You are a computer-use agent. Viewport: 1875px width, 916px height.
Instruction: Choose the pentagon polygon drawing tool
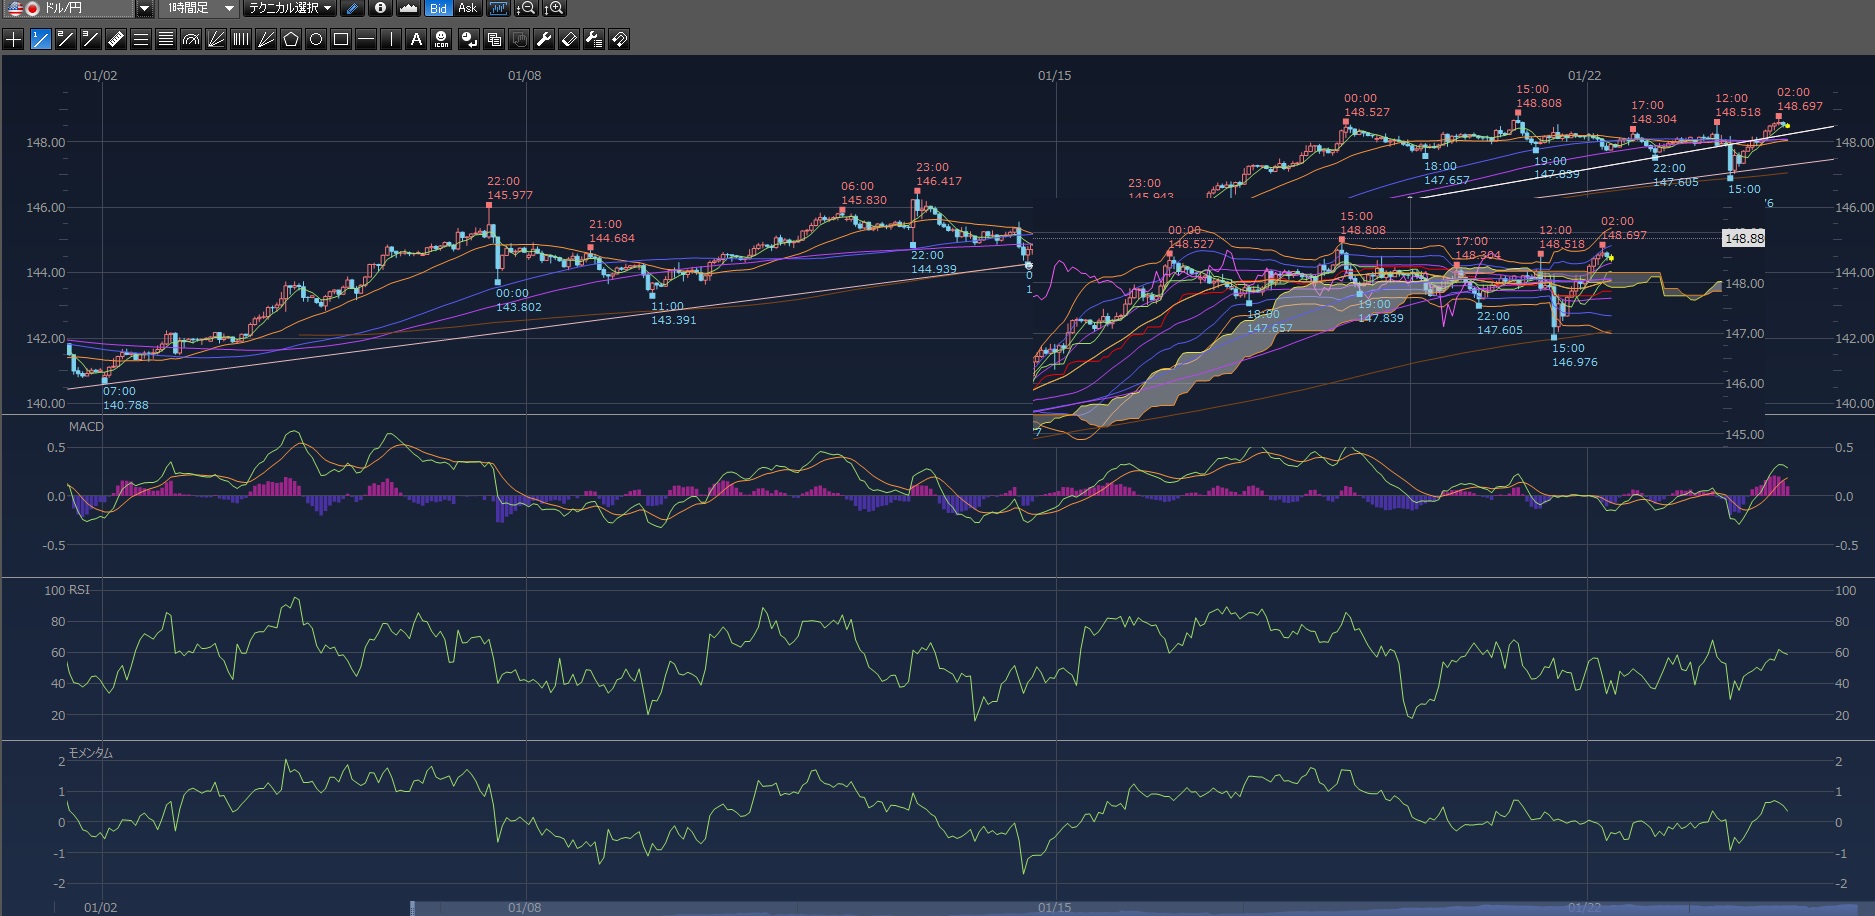pos(291,40)
